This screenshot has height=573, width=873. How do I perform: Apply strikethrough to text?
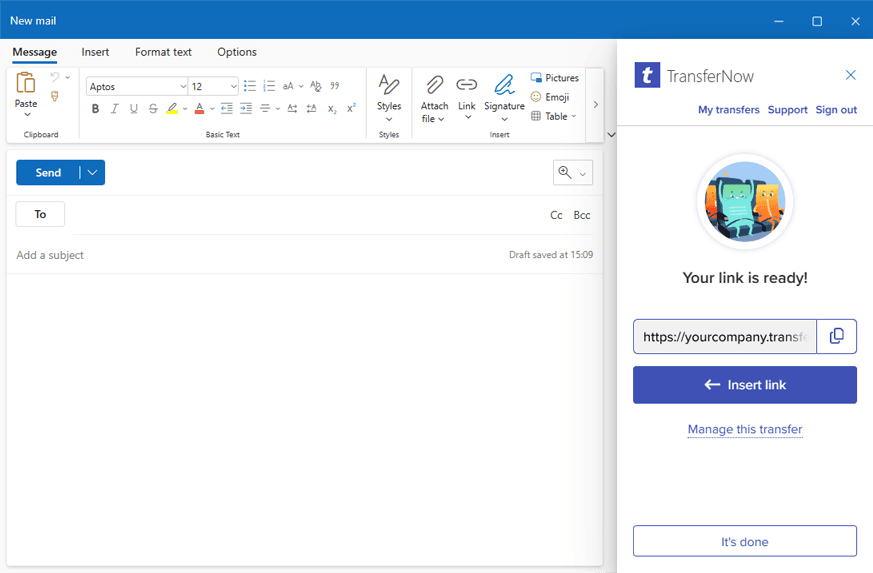tap(153, 109)
